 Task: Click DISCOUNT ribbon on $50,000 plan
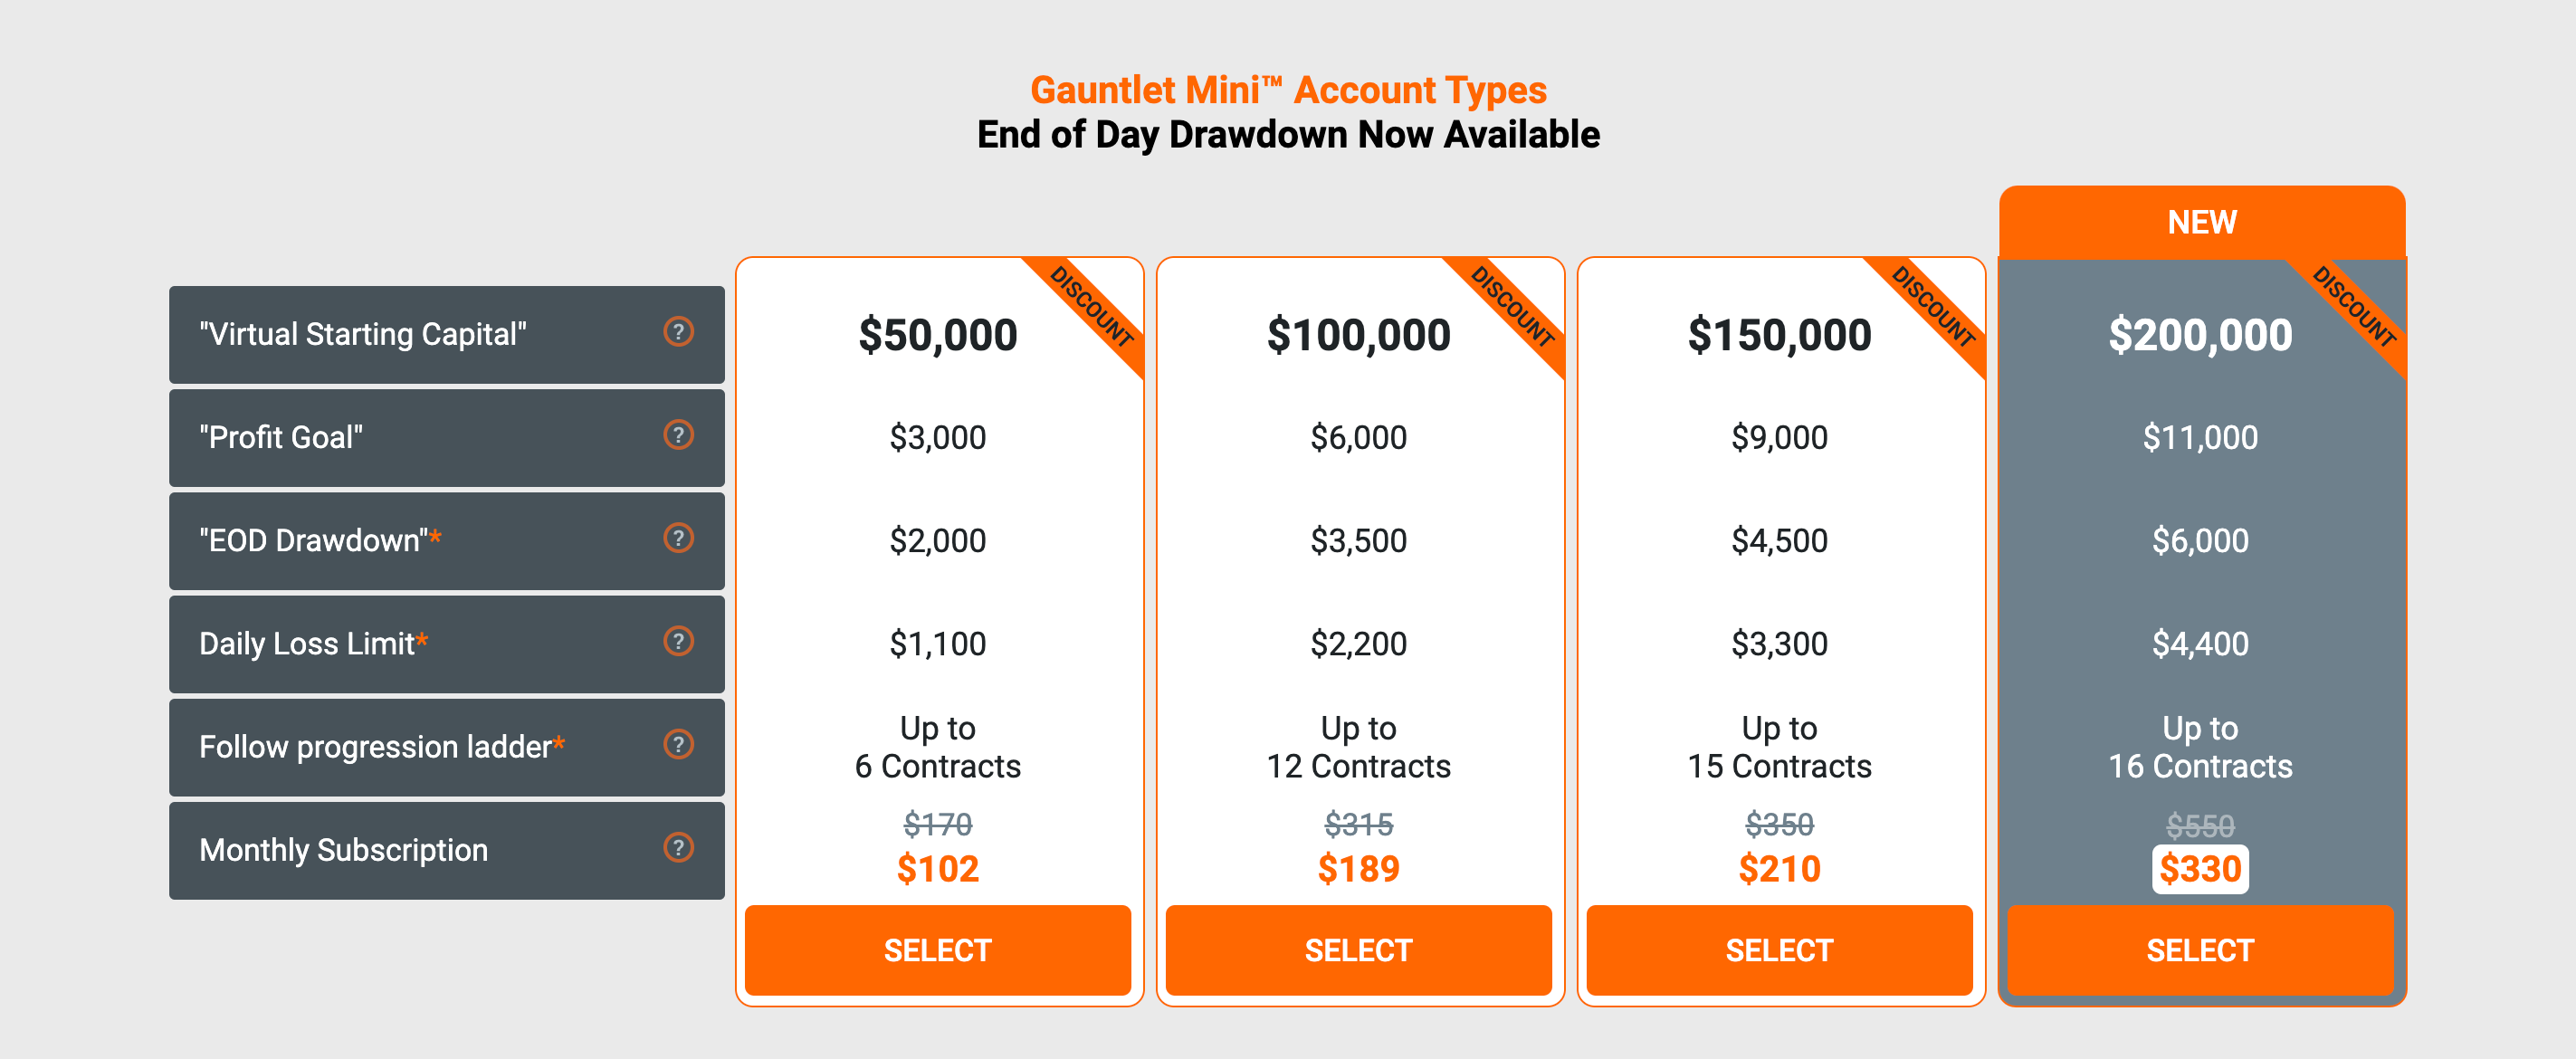(x=1093, y=308)
